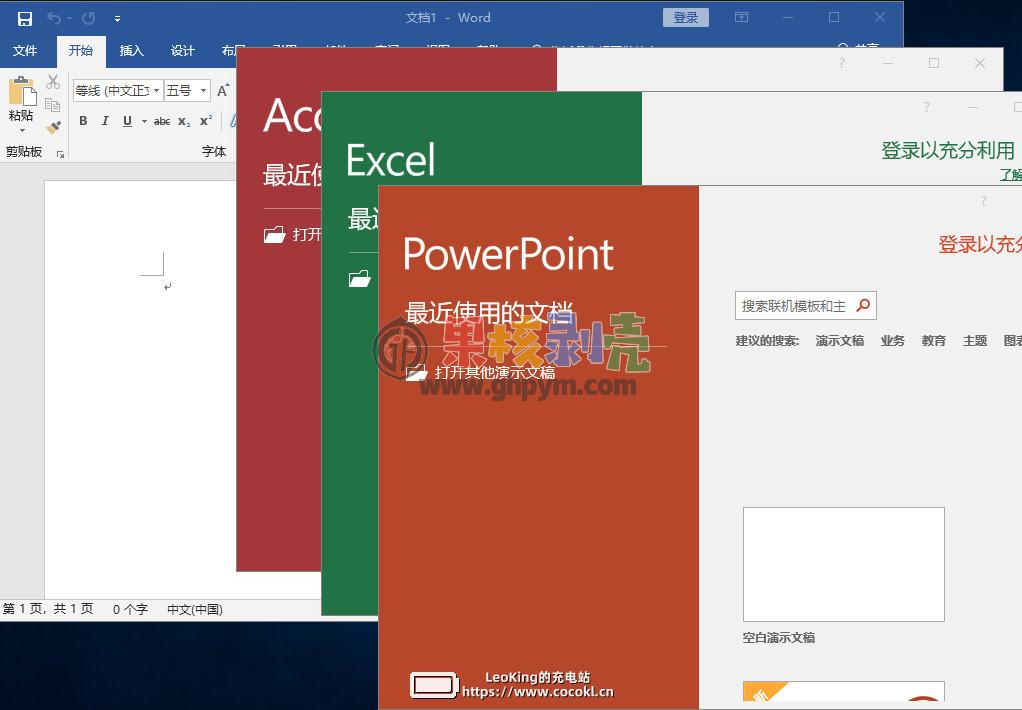Open the 文件 menu in Word
Image resolution: width=1022 pixels, height=710 pixels.
coord(25,50)
